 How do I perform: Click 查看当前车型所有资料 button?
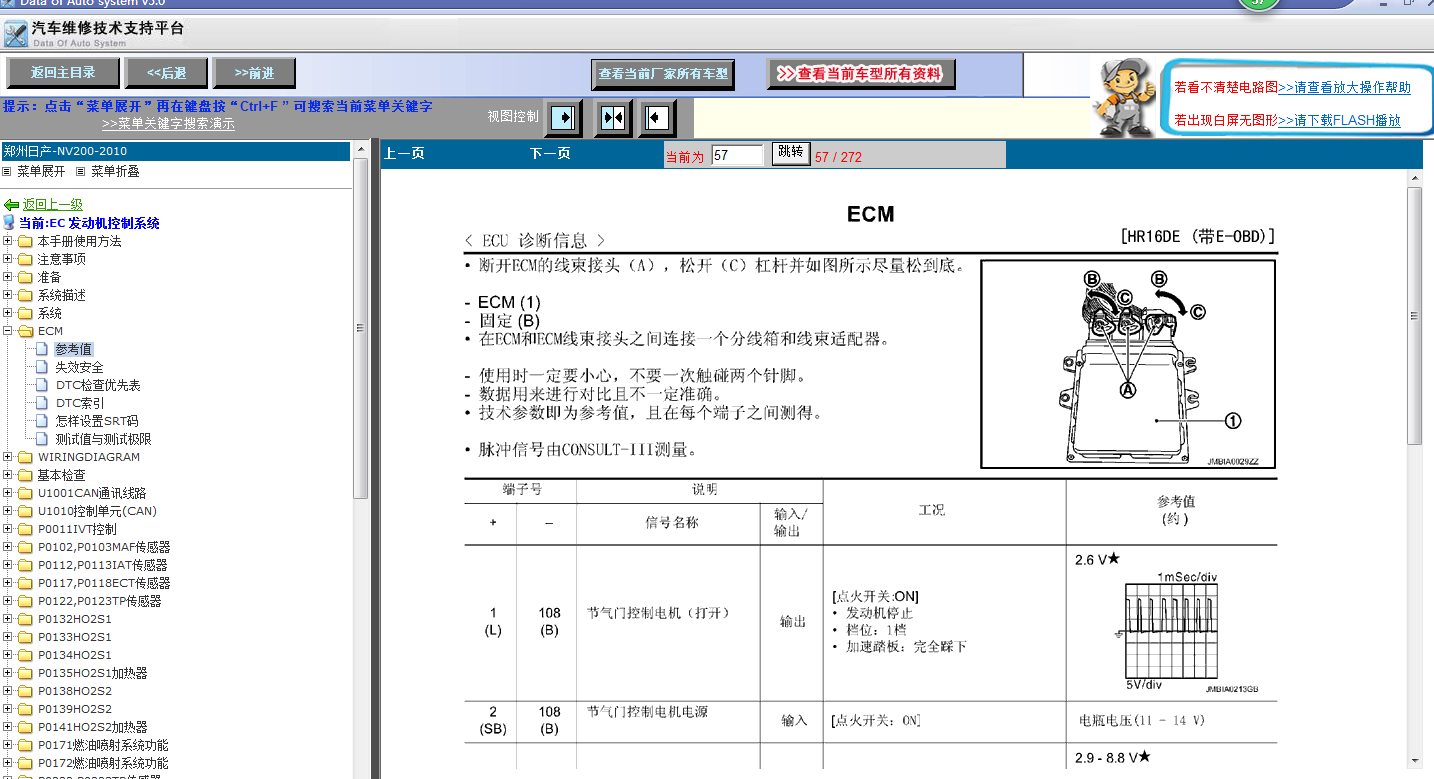[x=861, y=74]
